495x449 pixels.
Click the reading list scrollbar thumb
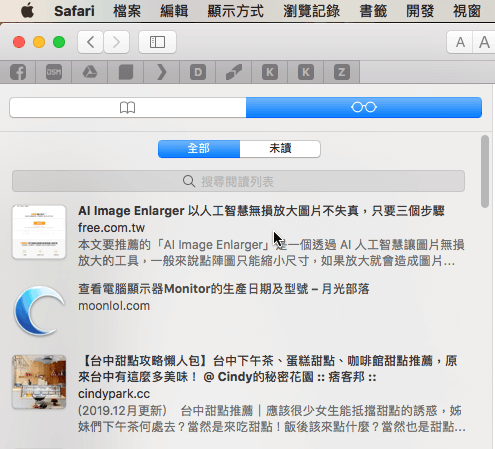coord(485,172)
